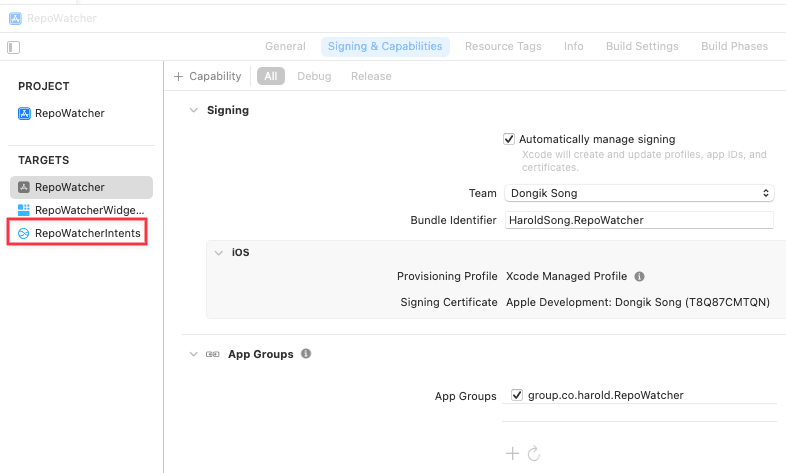Click the RepoWatcherIntents target icon
Viewport: 786px width, 473px height.
pyautogui.click(x=24, y=233)
